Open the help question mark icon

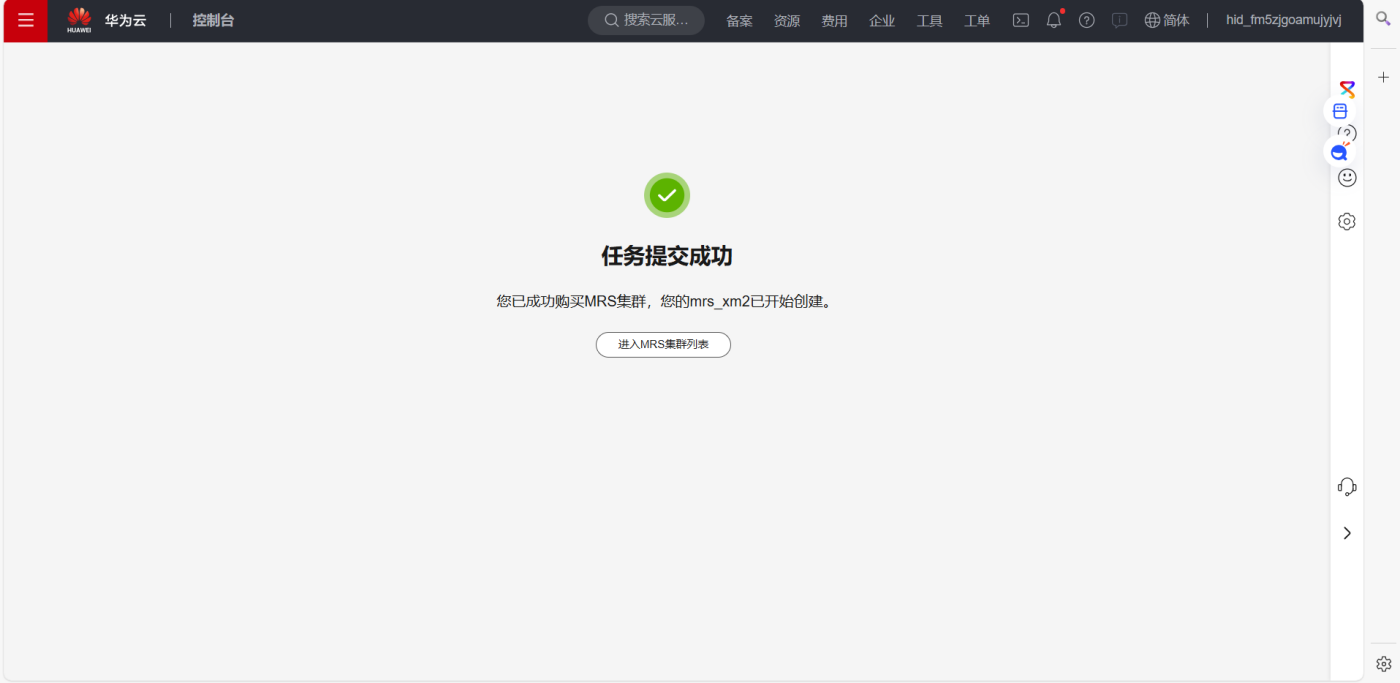coord(1086,20)
